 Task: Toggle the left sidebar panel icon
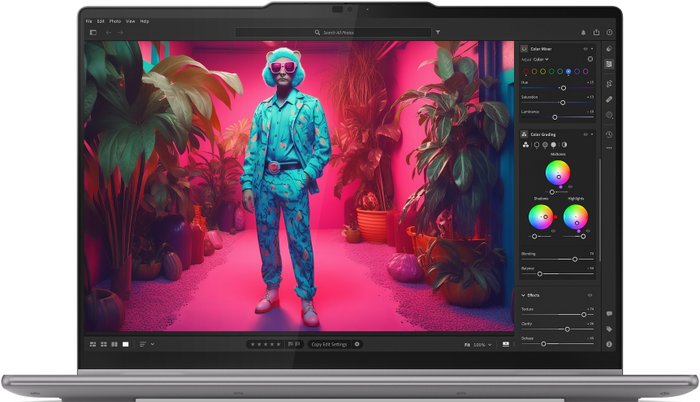[92, 32]
